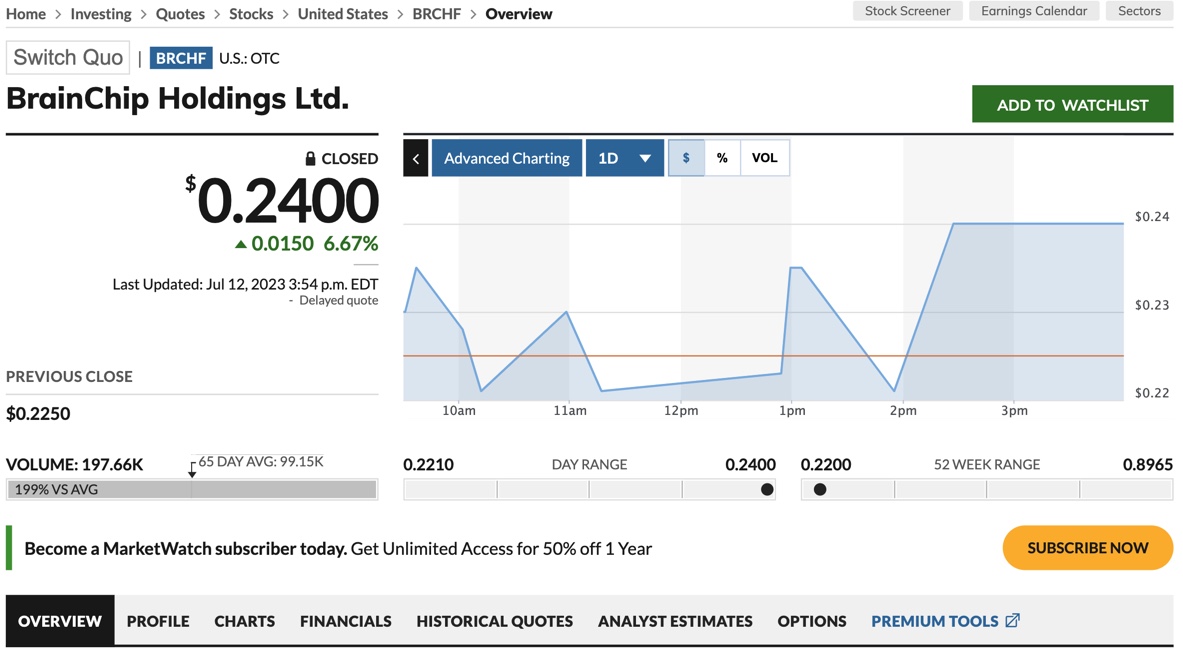Click the $0.24 chart axis label
The width and height of the screenshot is (1183, 649).
[1152, 217]
